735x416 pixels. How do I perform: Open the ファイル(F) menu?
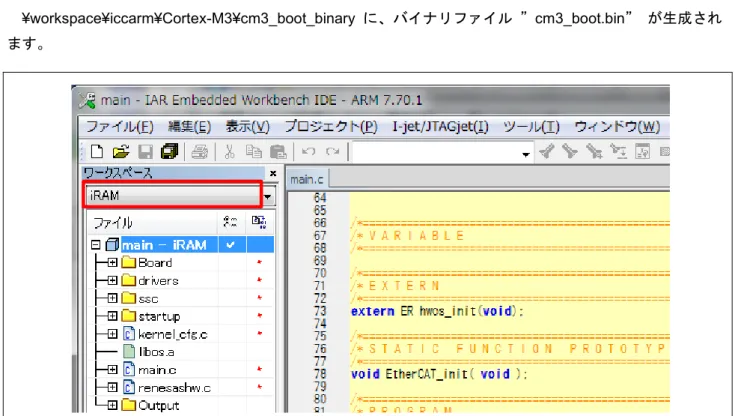coord(120,127)
